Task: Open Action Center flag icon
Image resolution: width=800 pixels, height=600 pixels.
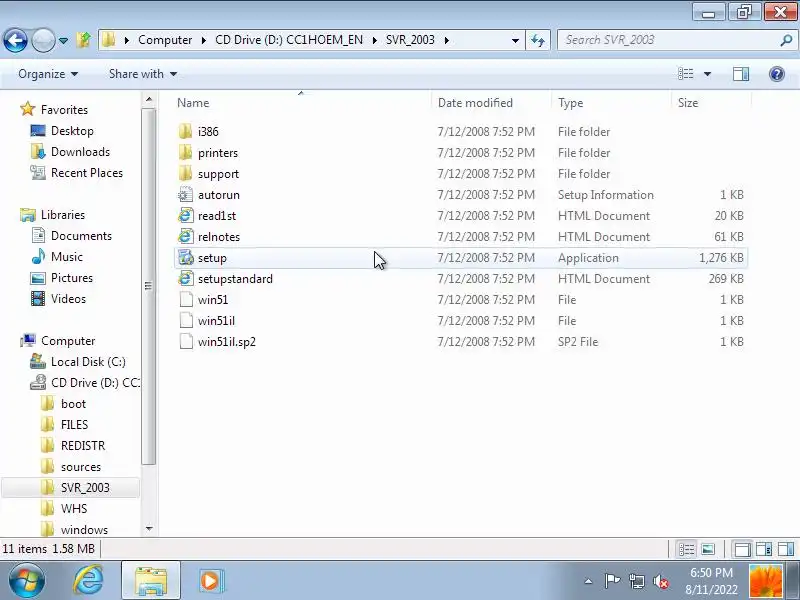Action: point(612,581)
